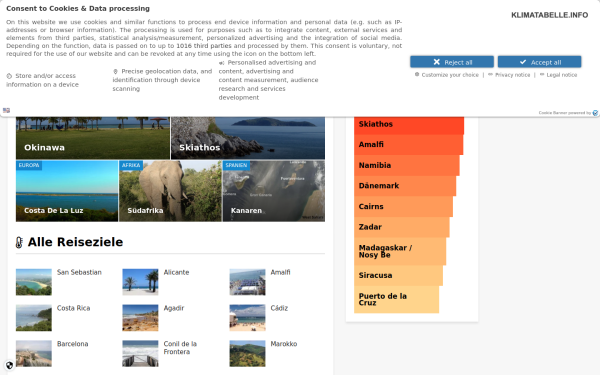
Task: Click the thermometer icon beside Alle Reiseziele
Action: tap(19, 243)
